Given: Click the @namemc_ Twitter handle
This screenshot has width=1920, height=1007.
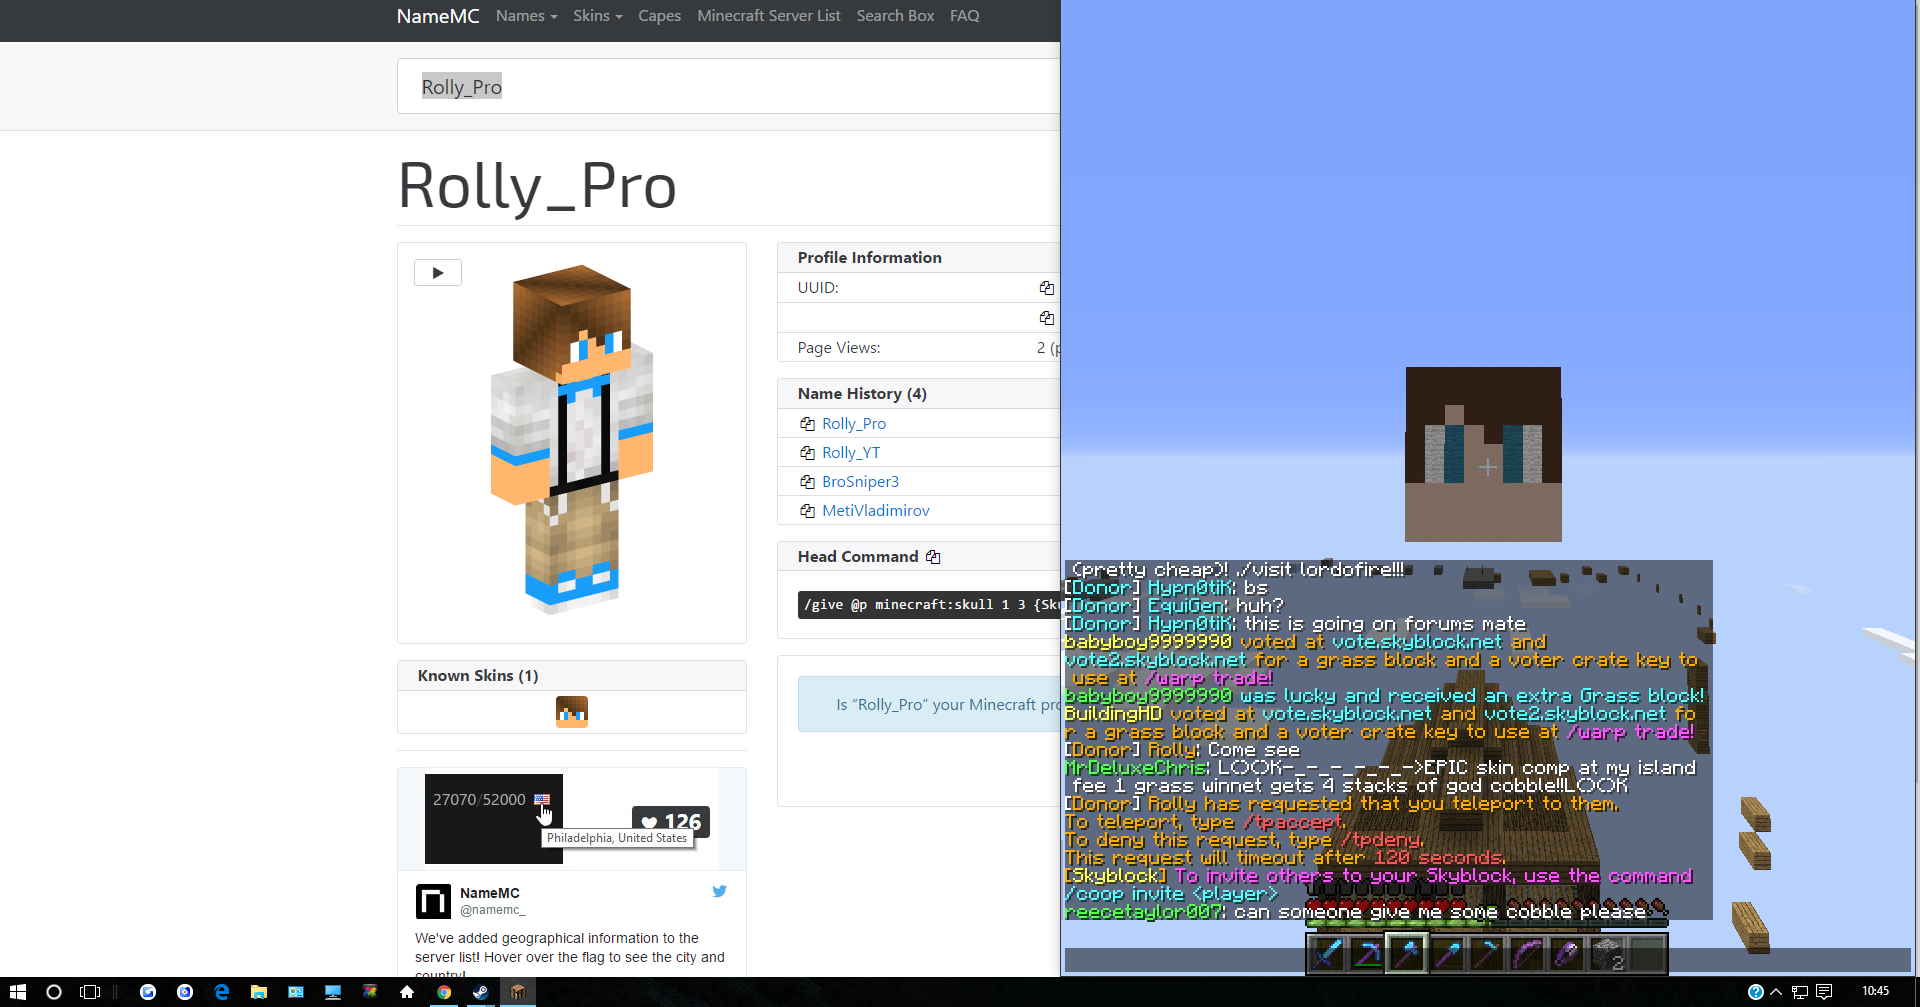Looking at the screenshot, I should coord(493,910).
